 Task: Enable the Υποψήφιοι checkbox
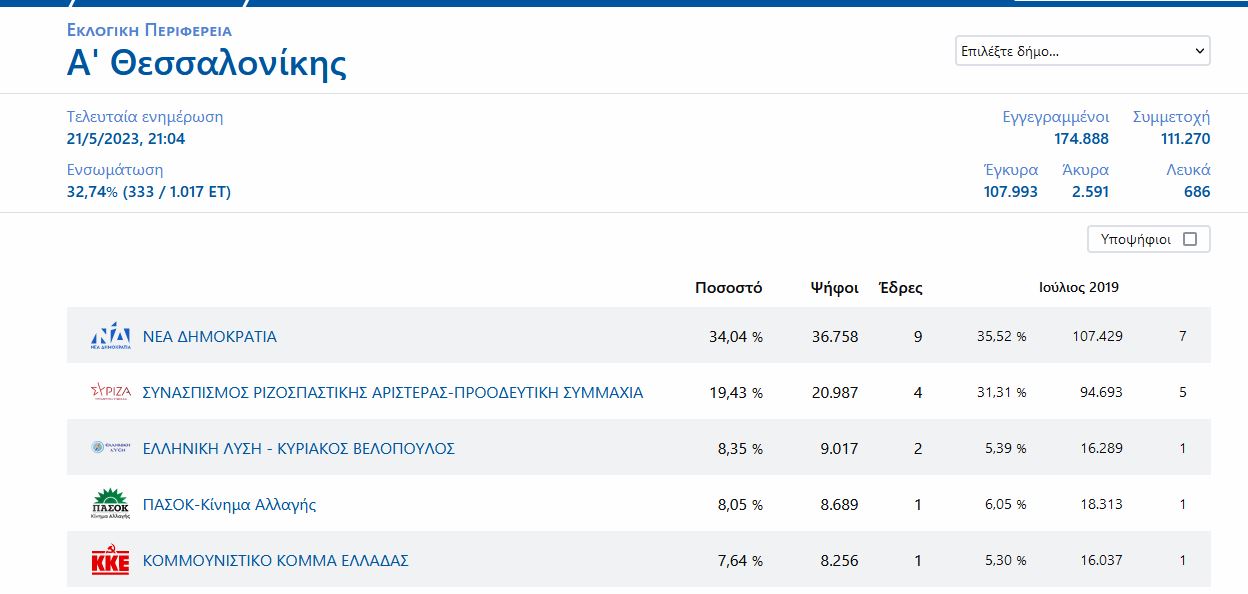click(x=1189, y=239)
